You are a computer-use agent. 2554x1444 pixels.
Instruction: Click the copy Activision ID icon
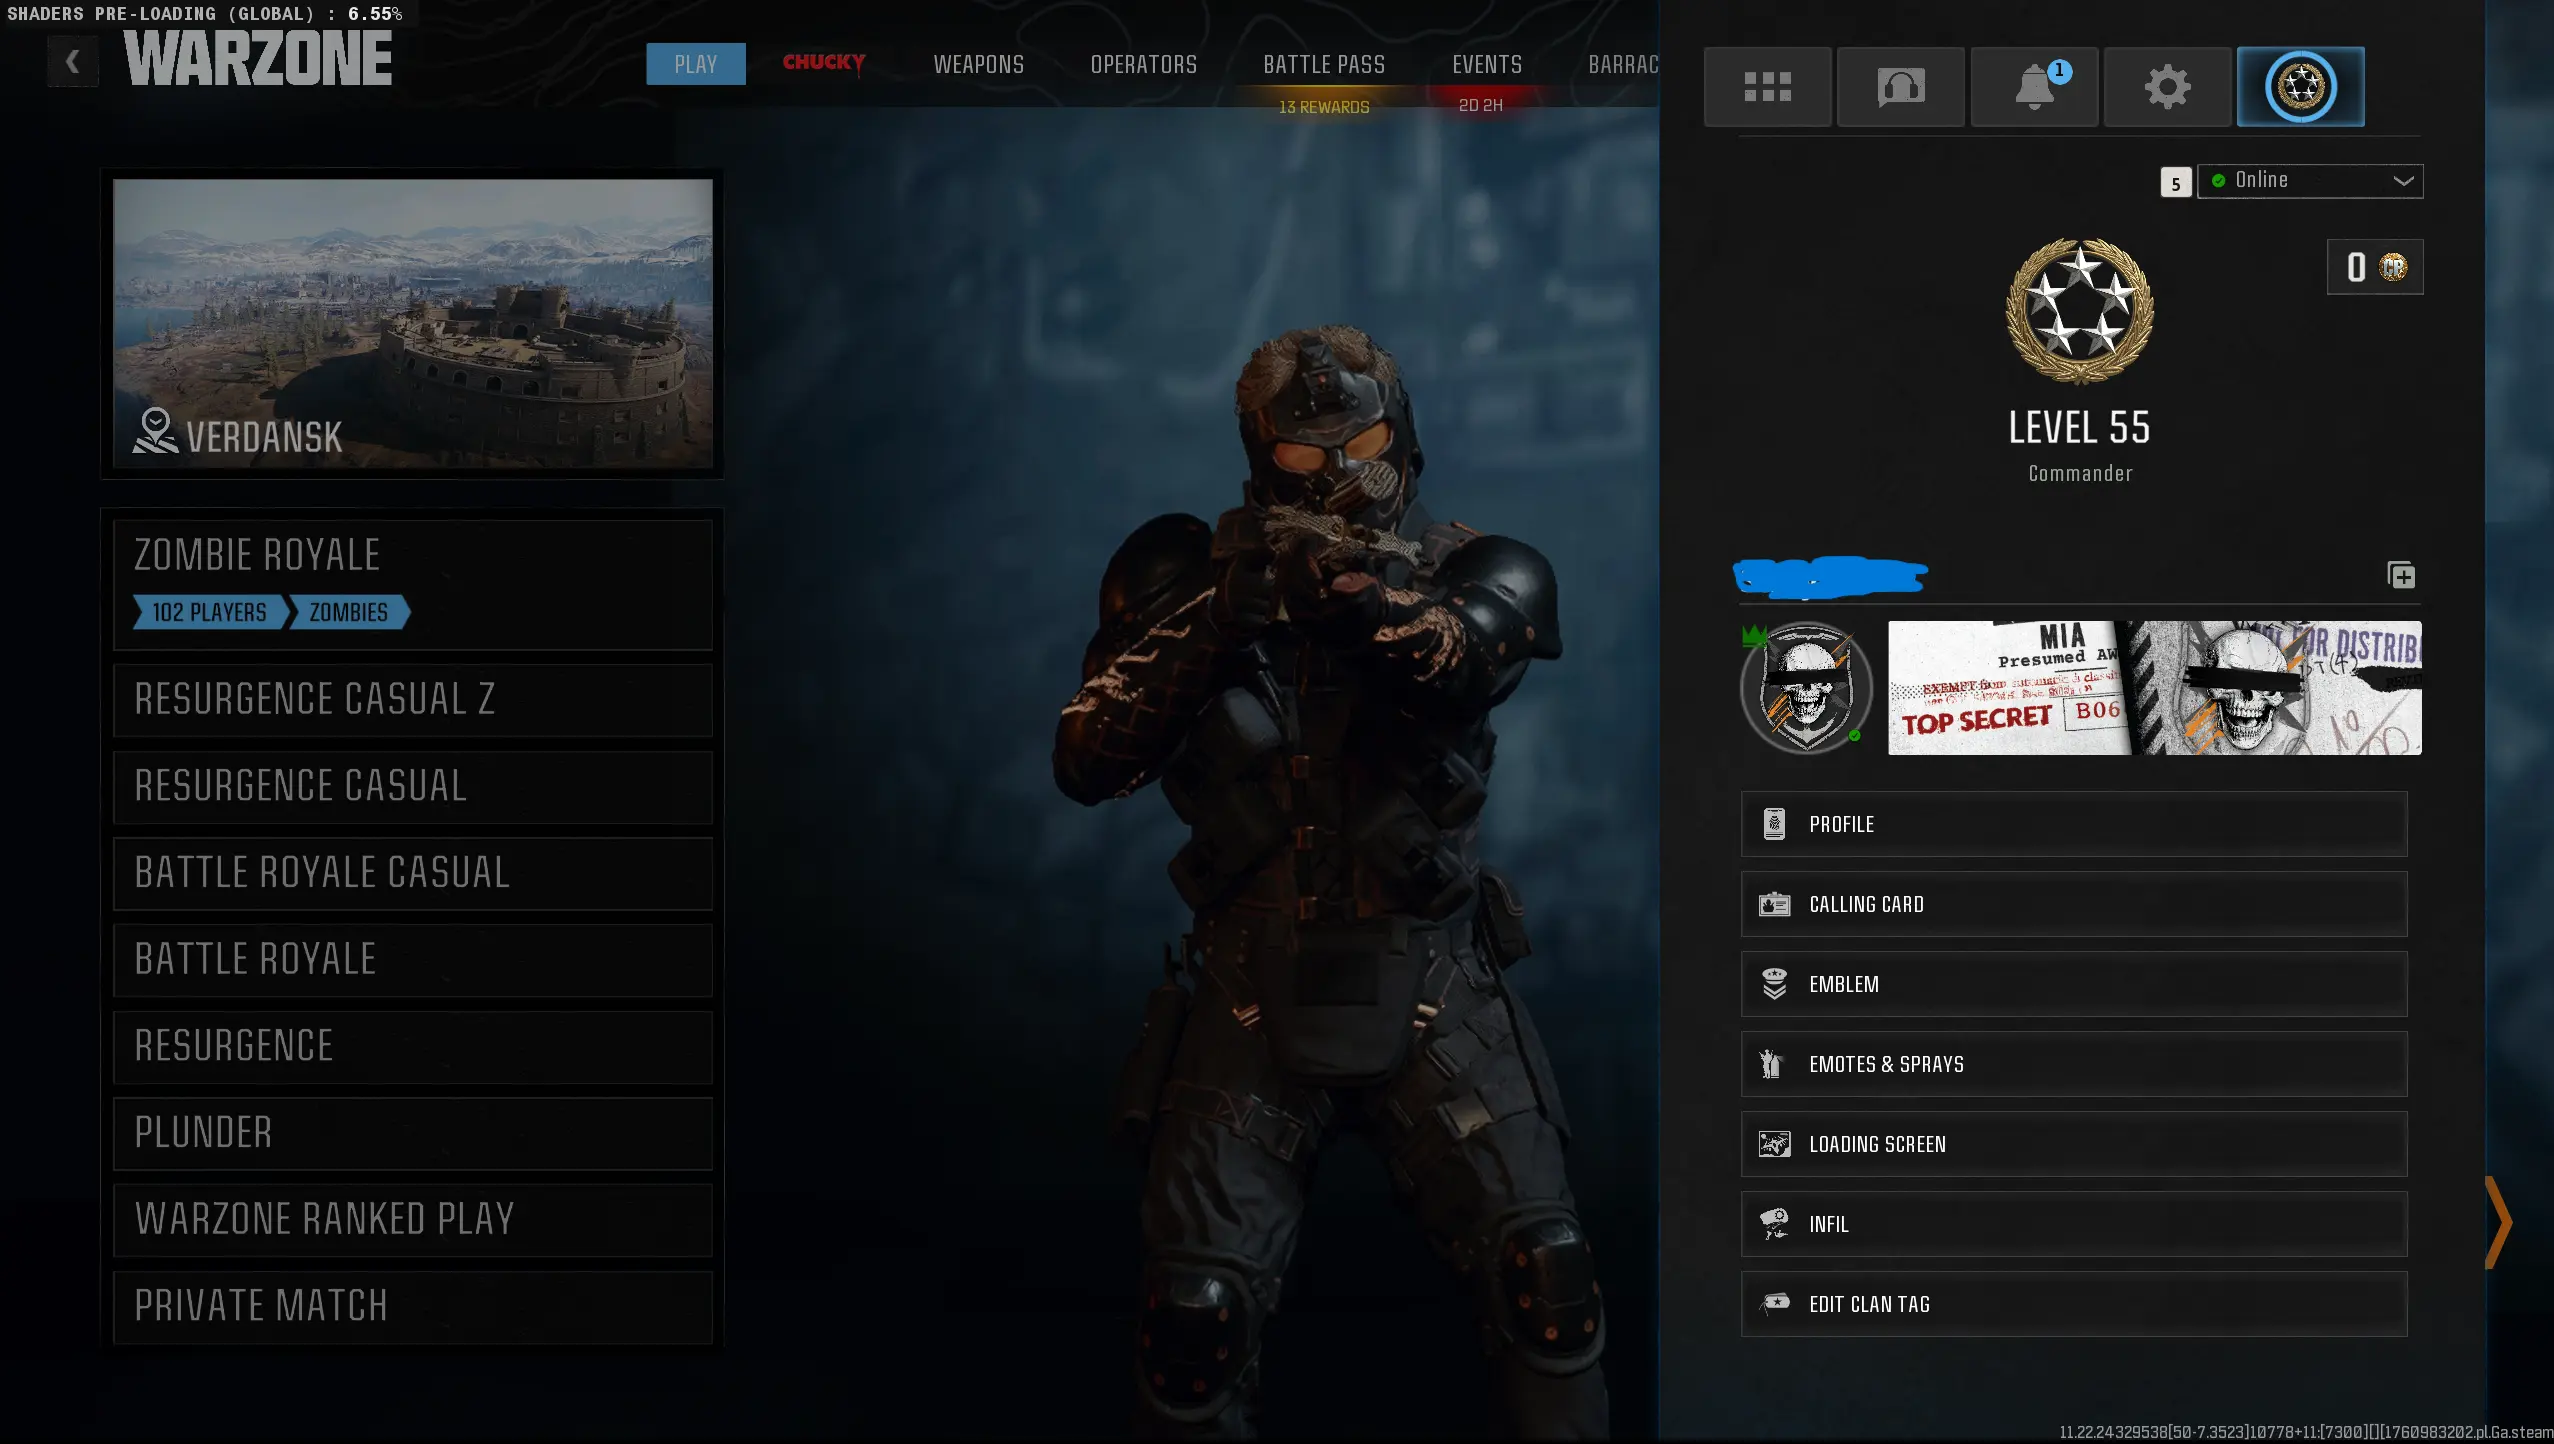point(2401,575)
